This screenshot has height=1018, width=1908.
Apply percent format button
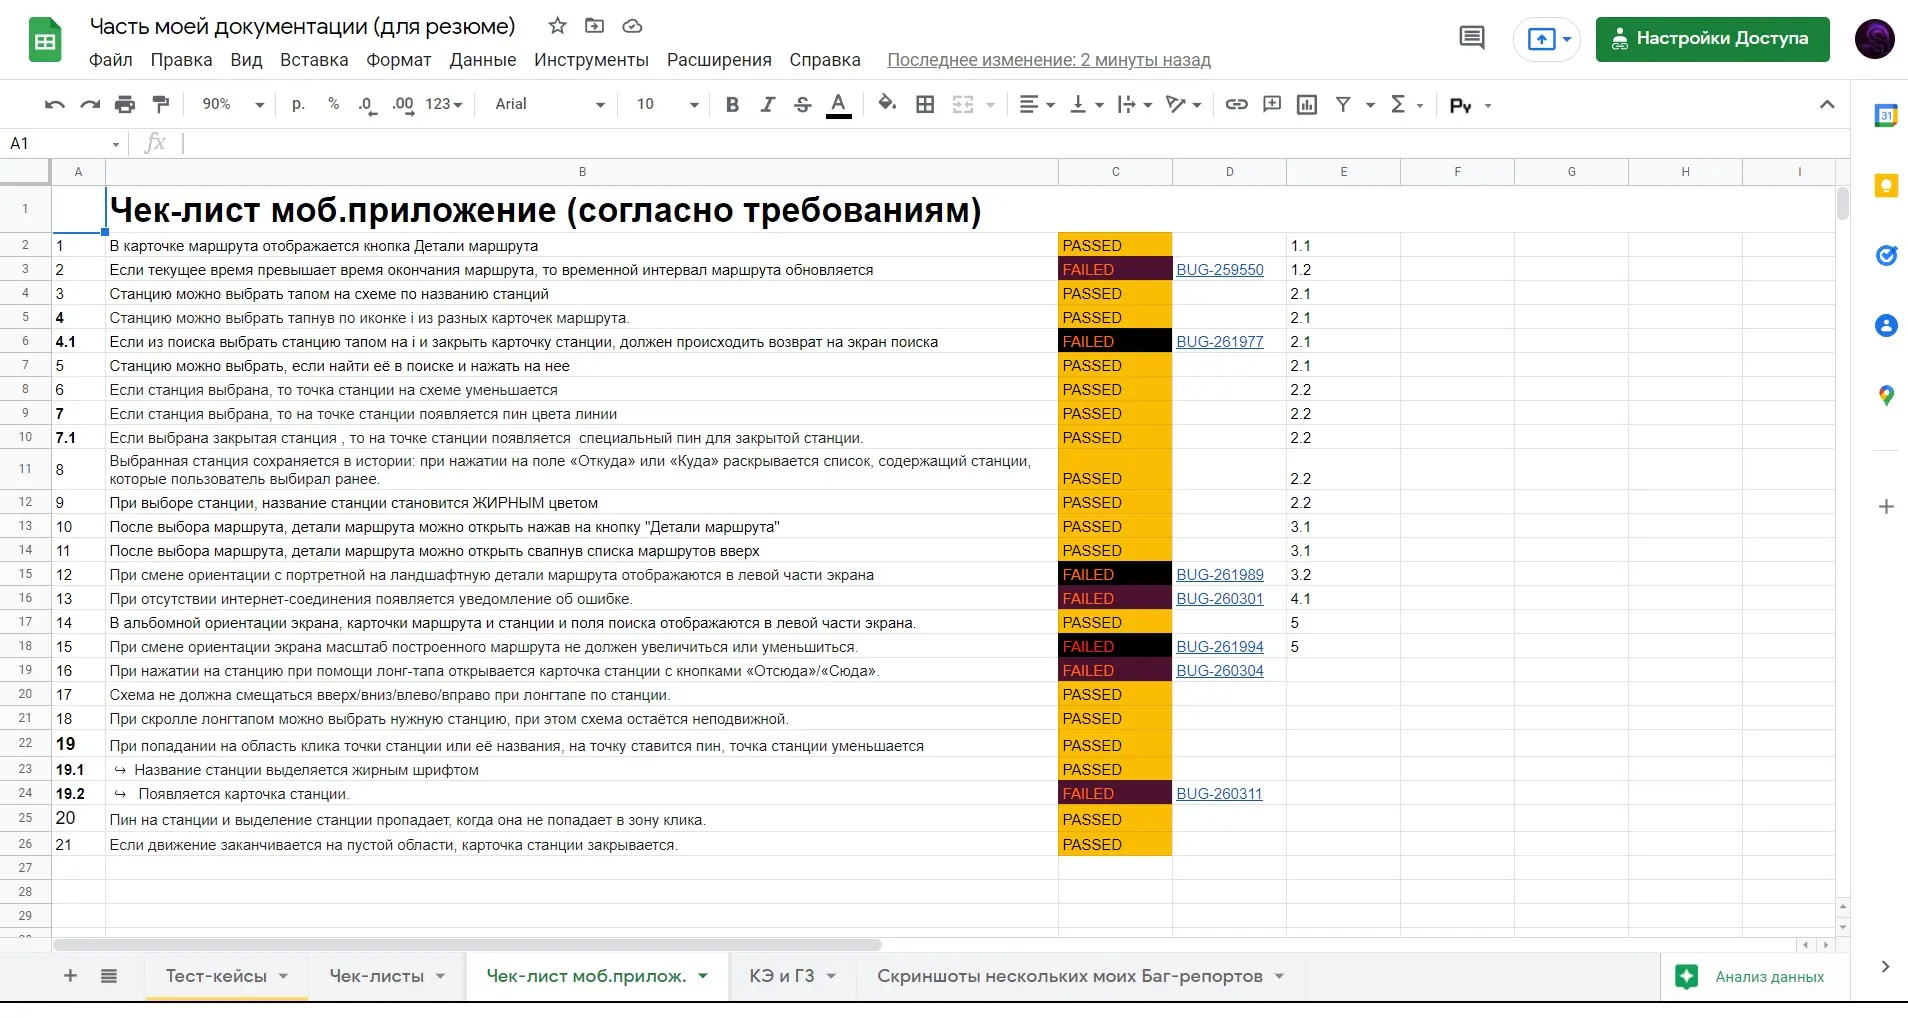coord(333,105)
